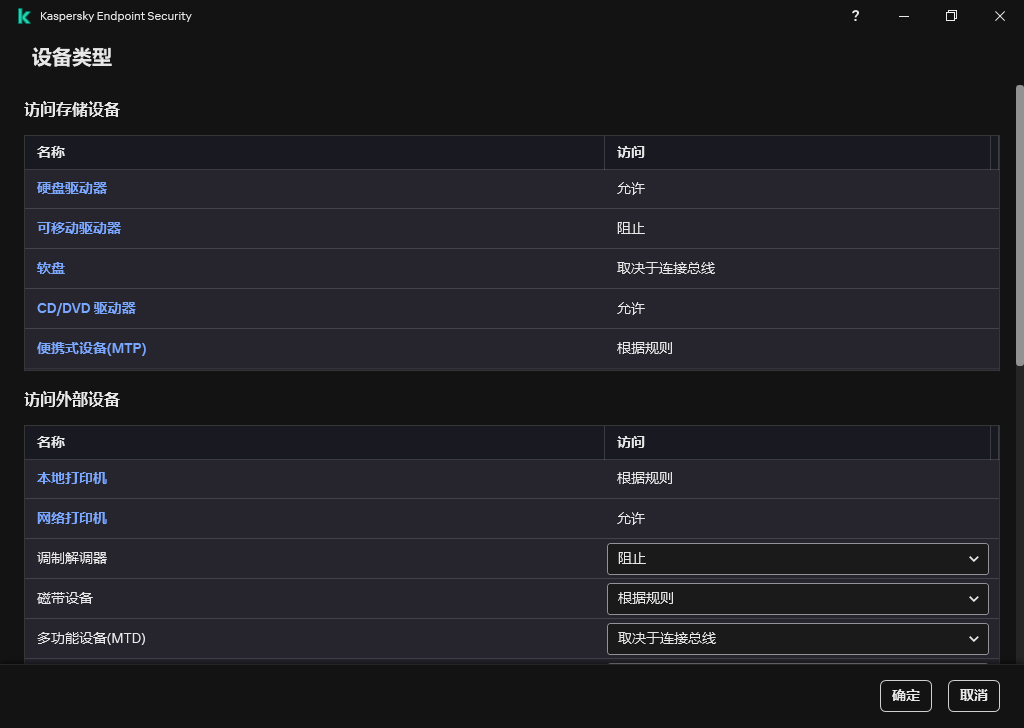Open help with the question mark icon
The image size is (1024, 728).
pos(855,16)
